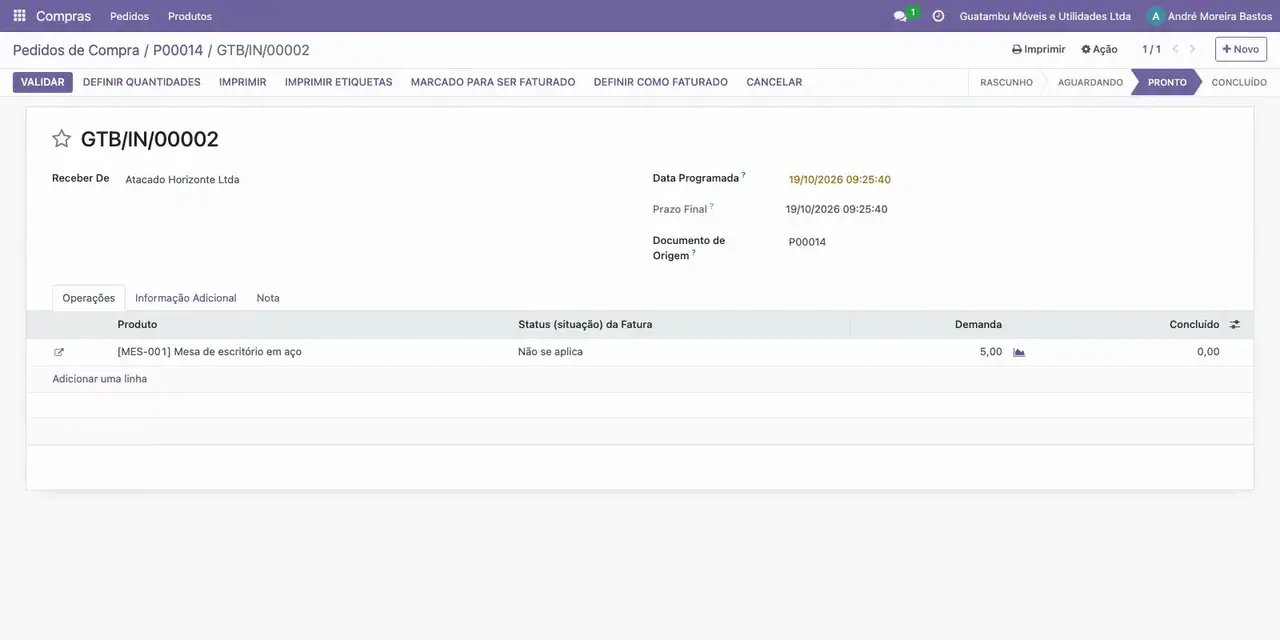
Task: Switch to the Informação Adicional tab
Action: [x=186, y=298]
